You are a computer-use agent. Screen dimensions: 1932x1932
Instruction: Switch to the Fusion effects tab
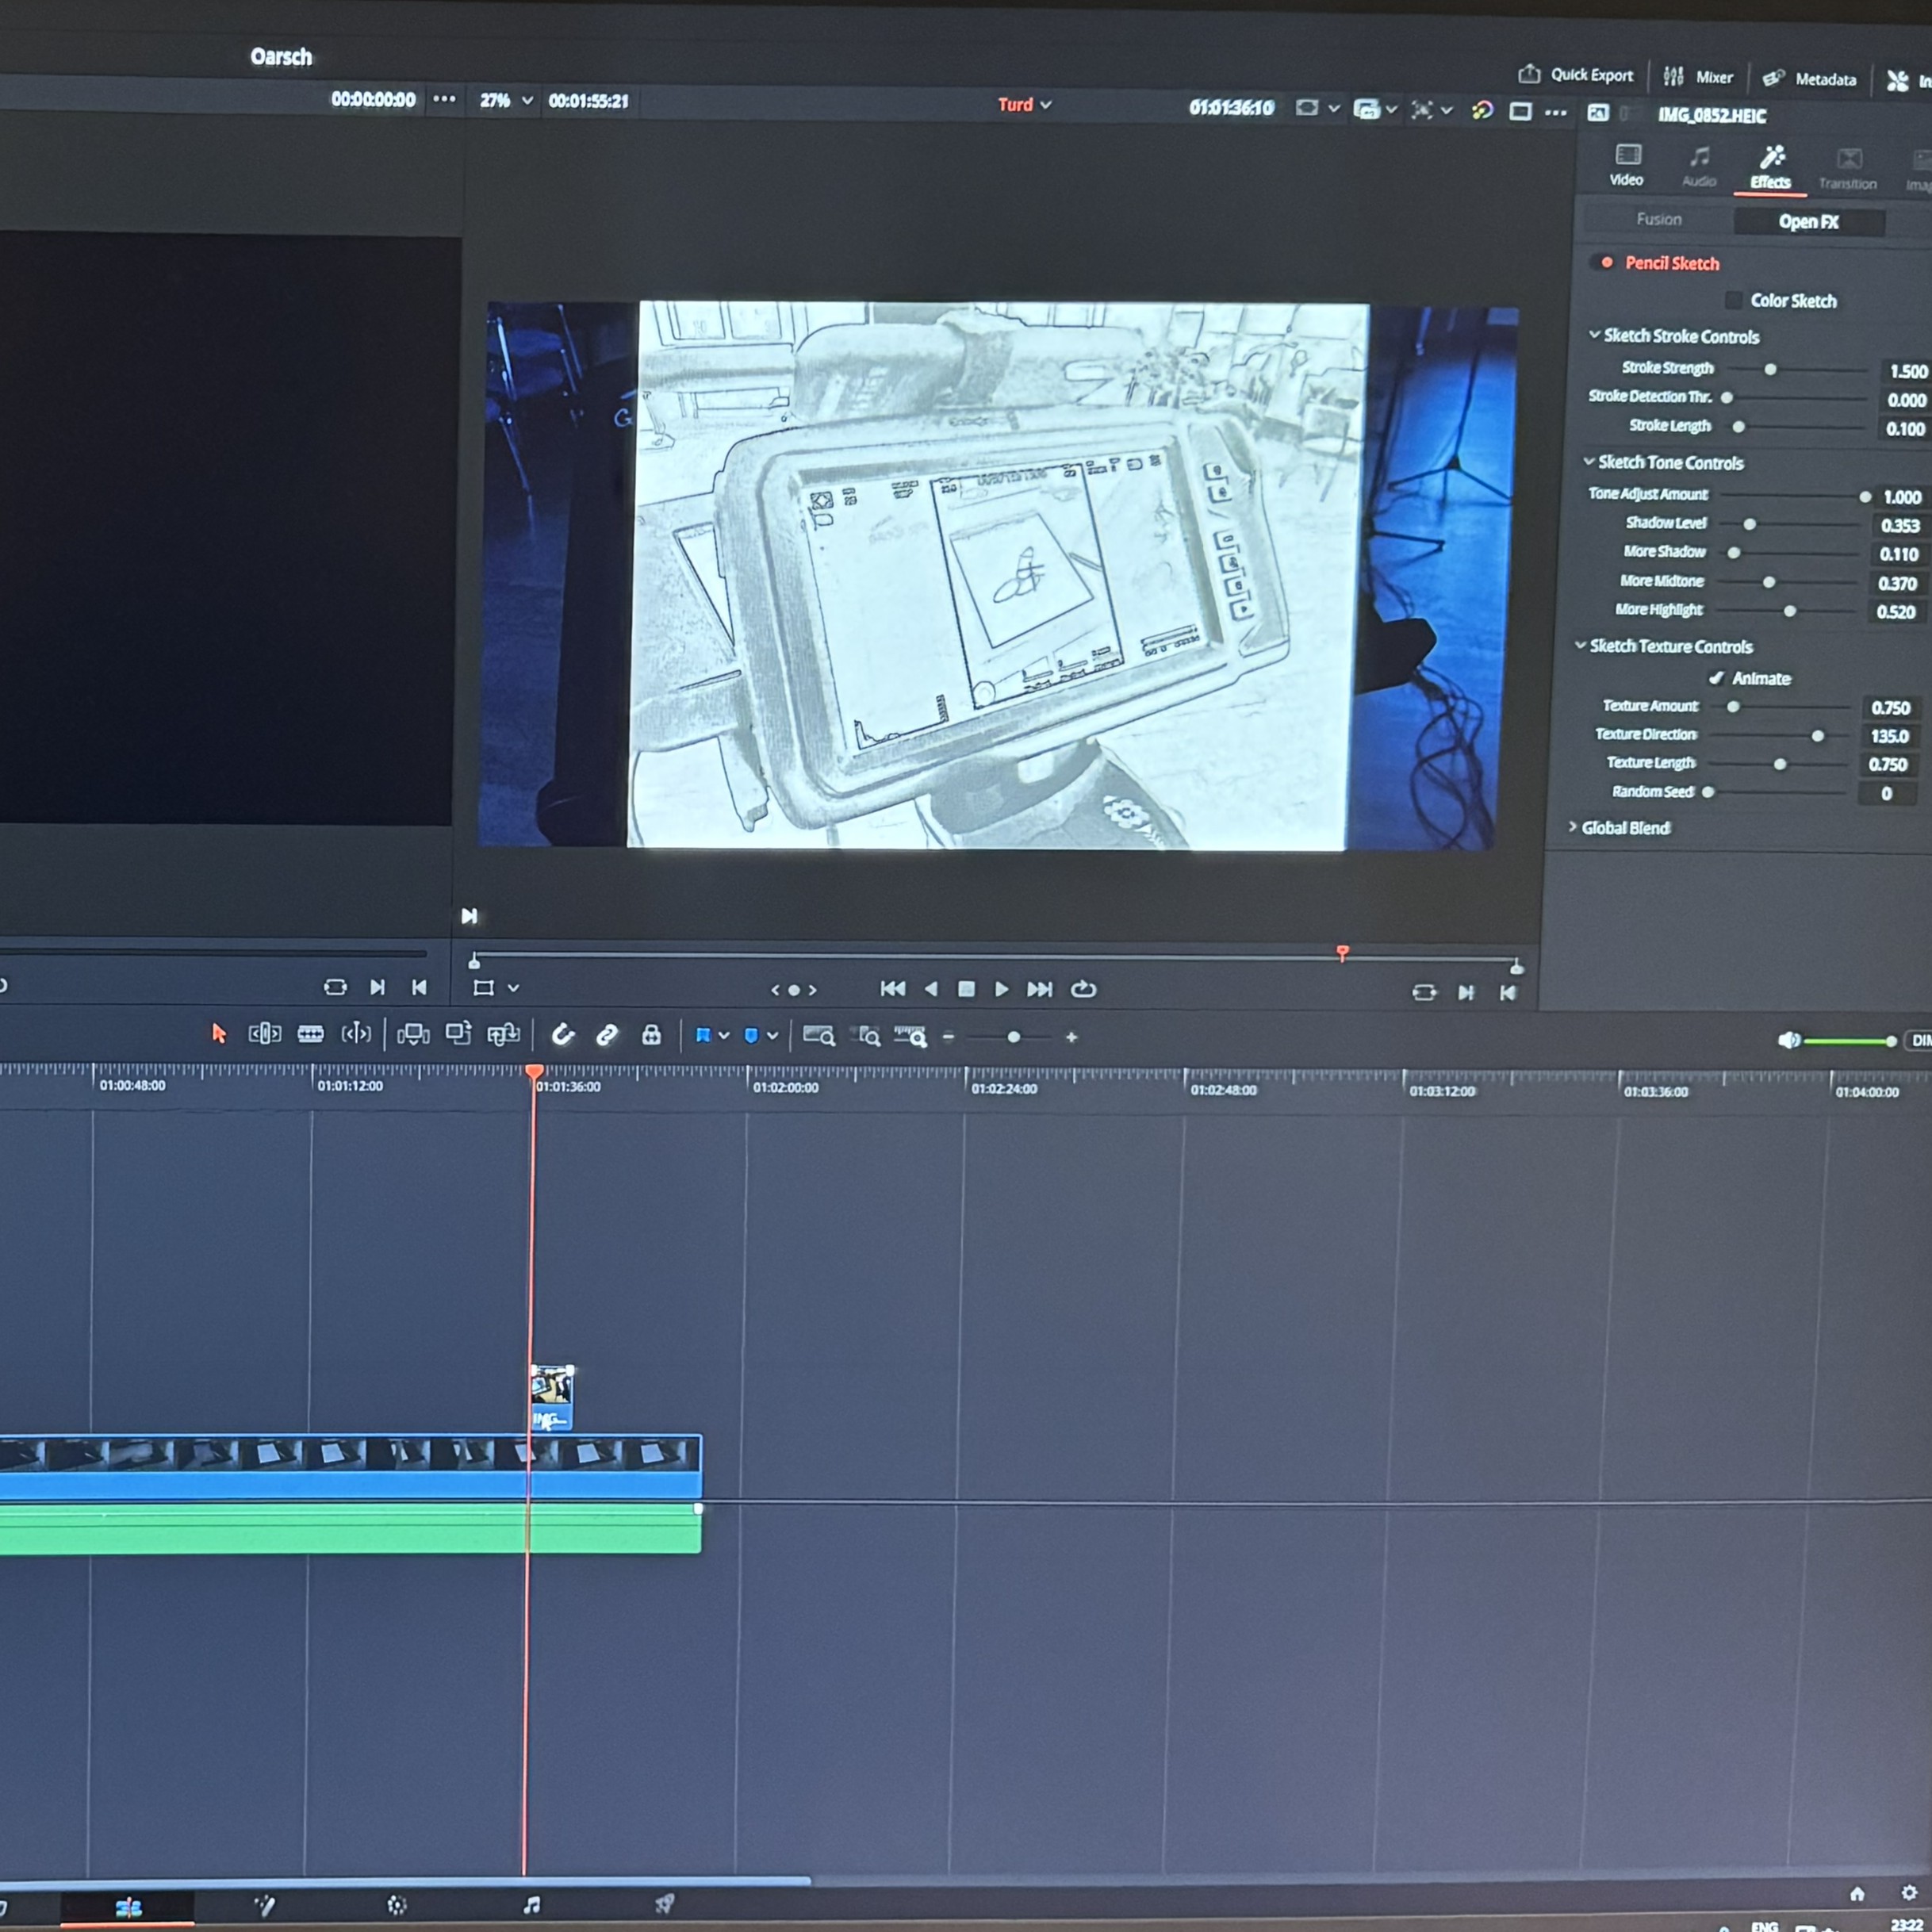(1659, 219)
